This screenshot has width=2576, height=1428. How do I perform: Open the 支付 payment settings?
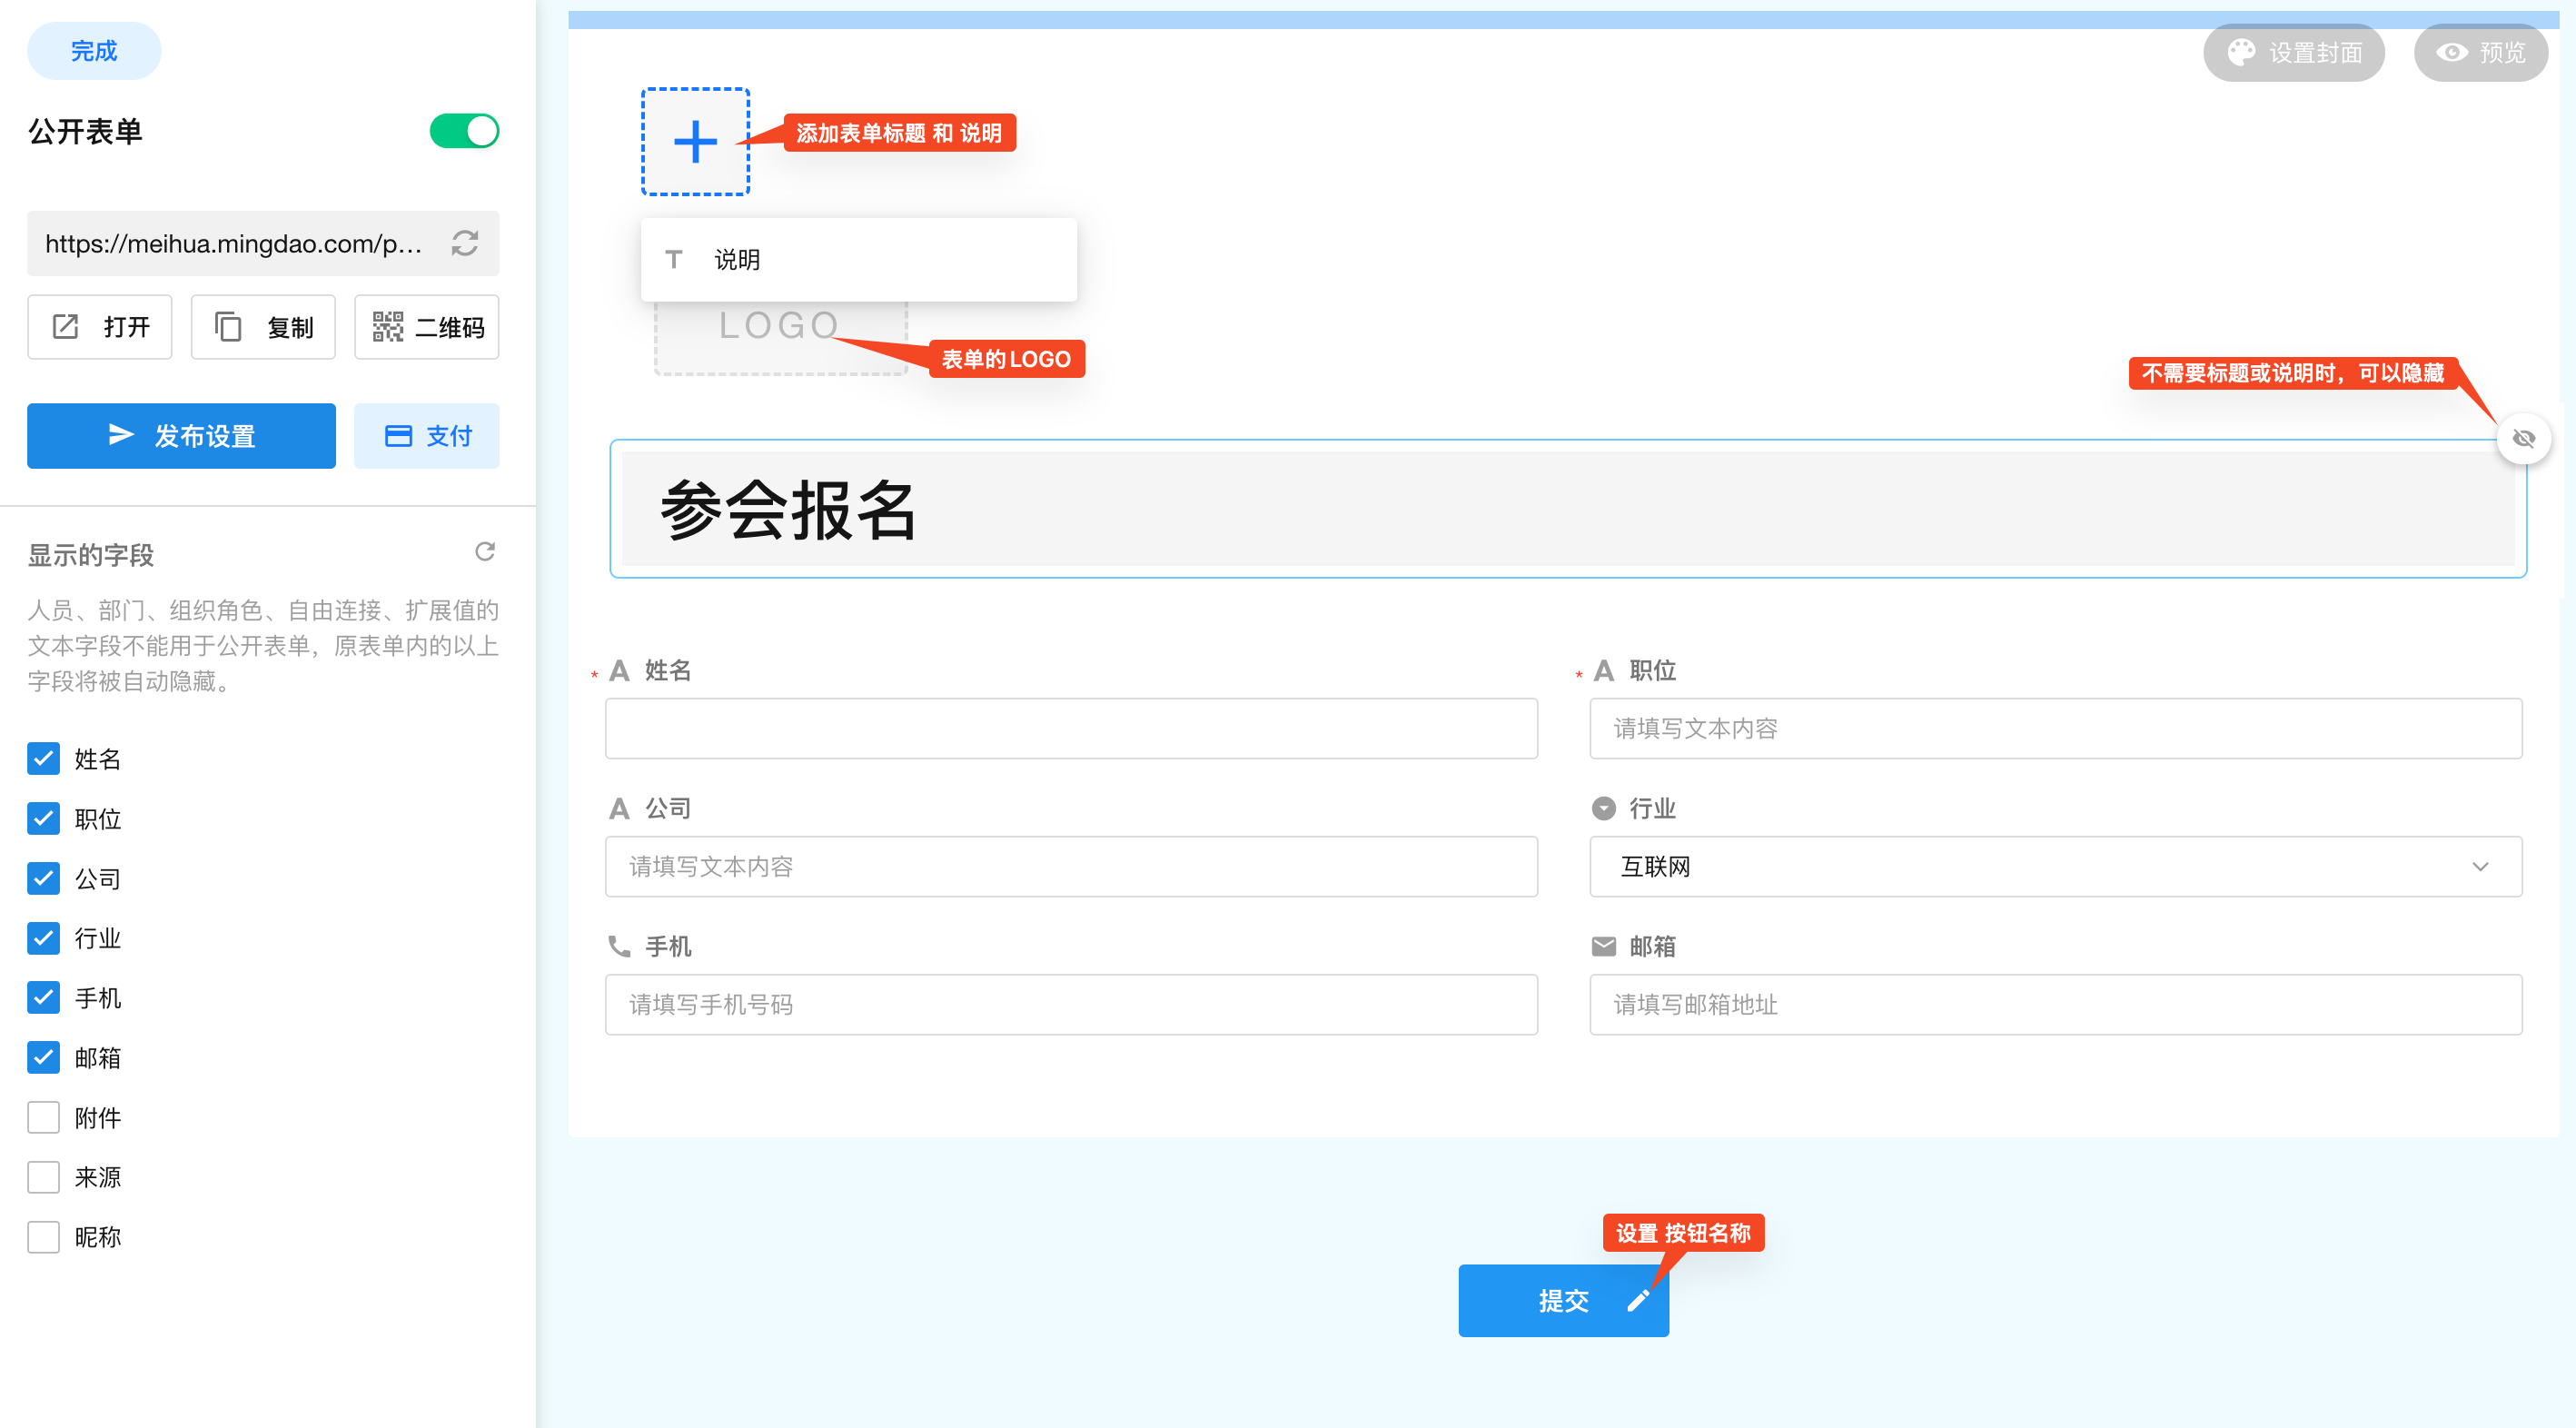427,436
